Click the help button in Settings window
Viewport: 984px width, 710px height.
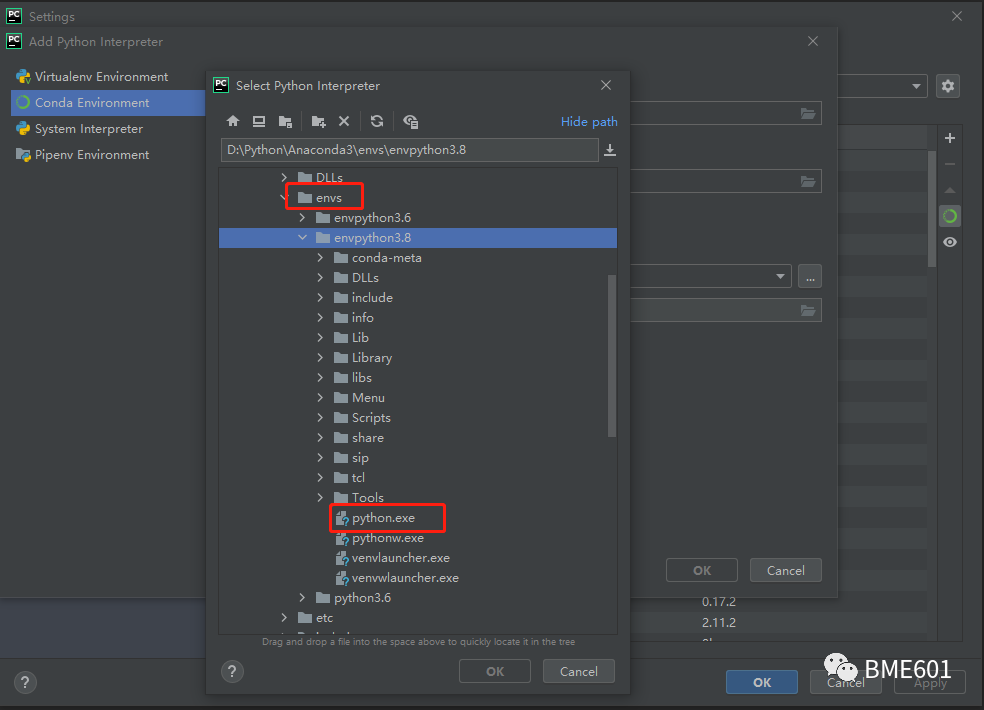coord(25,682)
